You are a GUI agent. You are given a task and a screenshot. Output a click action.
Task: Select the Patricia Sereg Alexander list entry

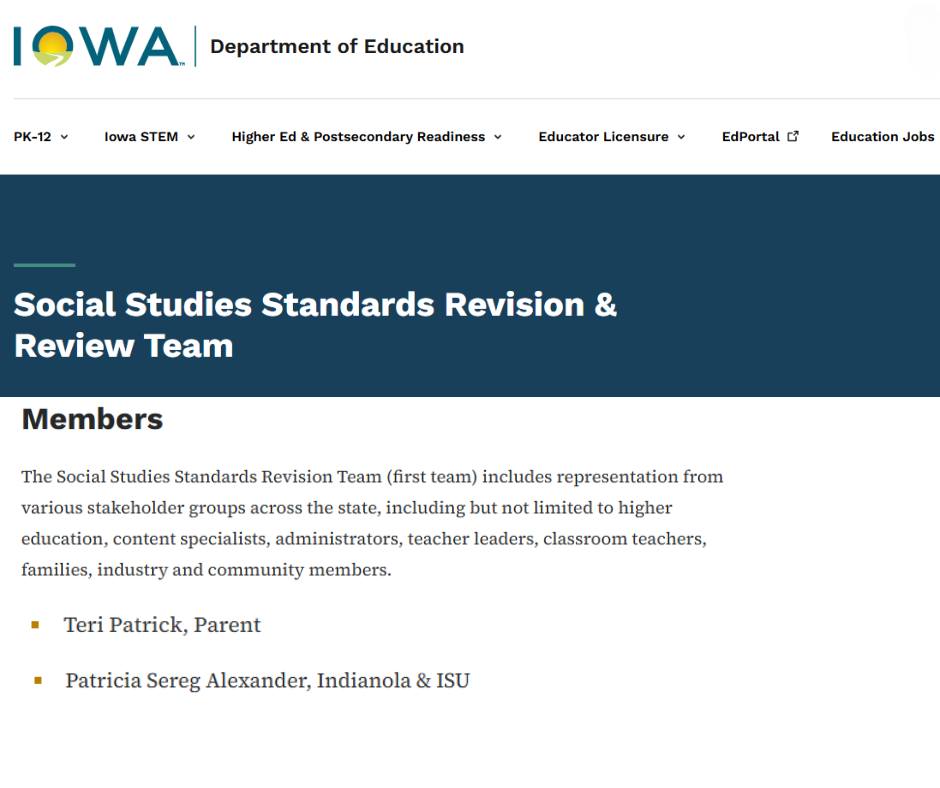pyautogui.click(x=267, y=681)
